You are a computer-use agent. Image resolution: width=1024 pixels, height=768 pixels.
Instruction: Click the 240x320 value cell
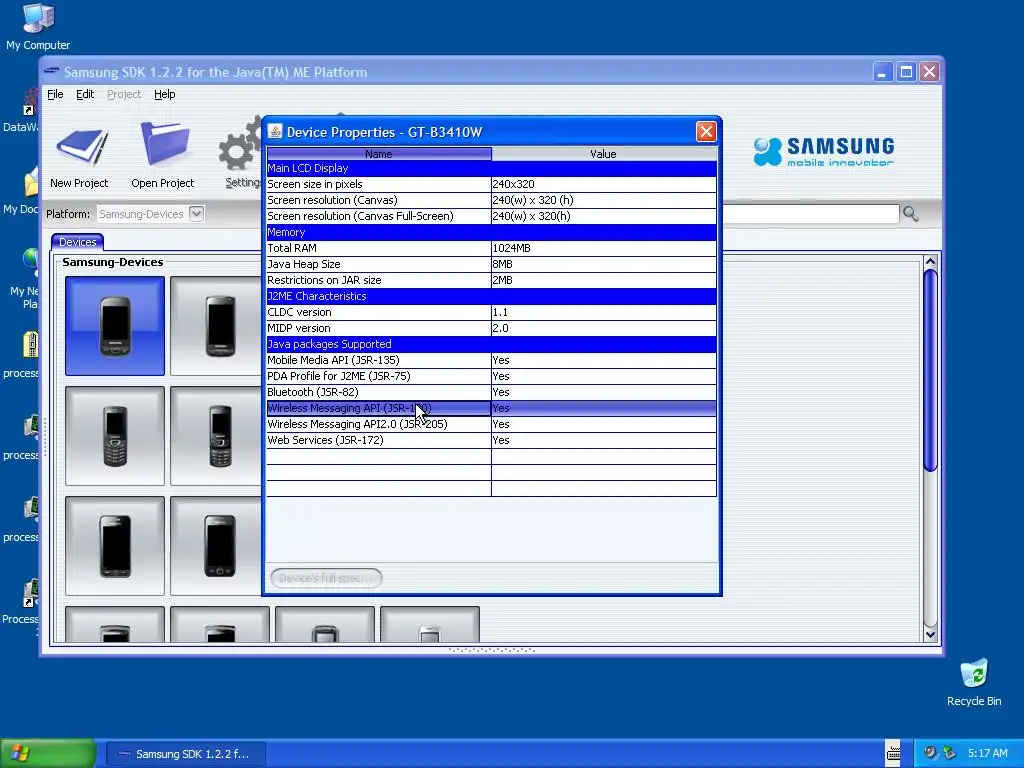coord(604,184)
